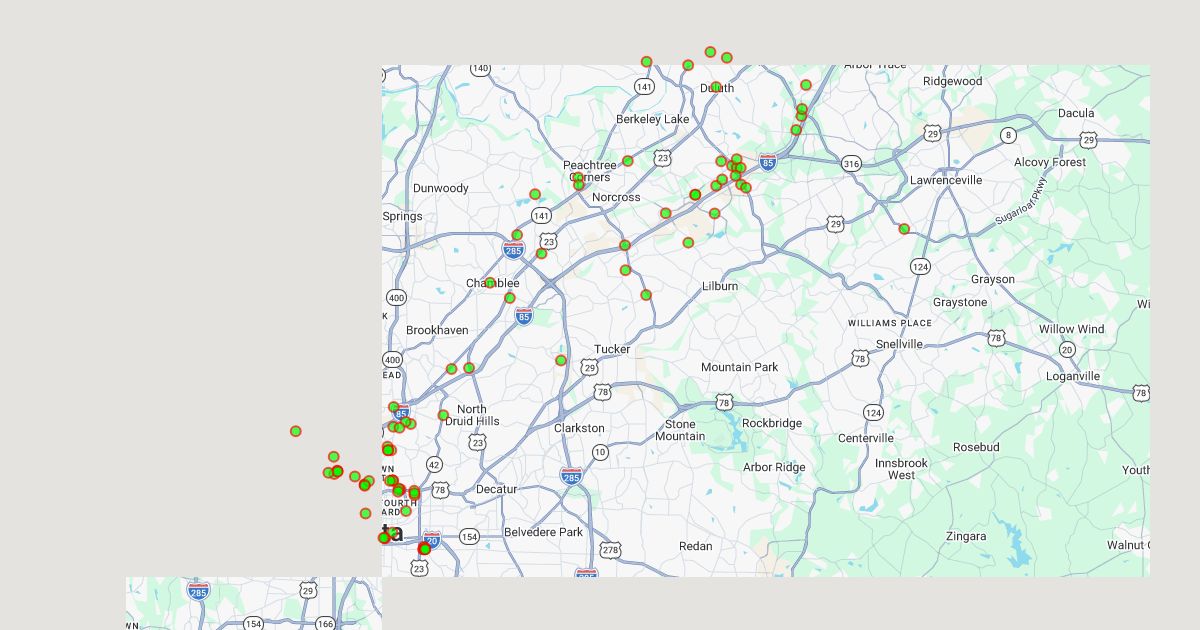
Task: Select the Lilburn label
Action: coord(720,286)
